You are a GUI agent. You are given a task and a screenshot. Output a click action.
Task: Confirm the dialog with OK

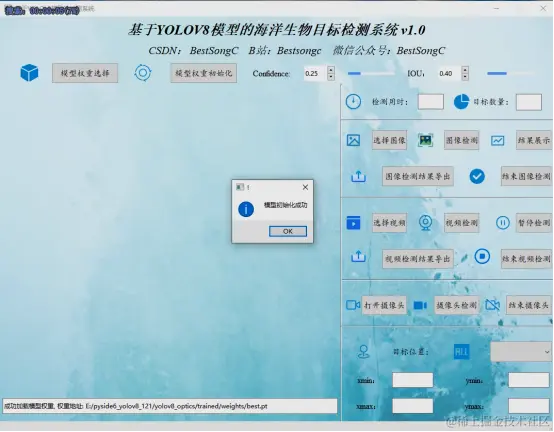[288, 231]
